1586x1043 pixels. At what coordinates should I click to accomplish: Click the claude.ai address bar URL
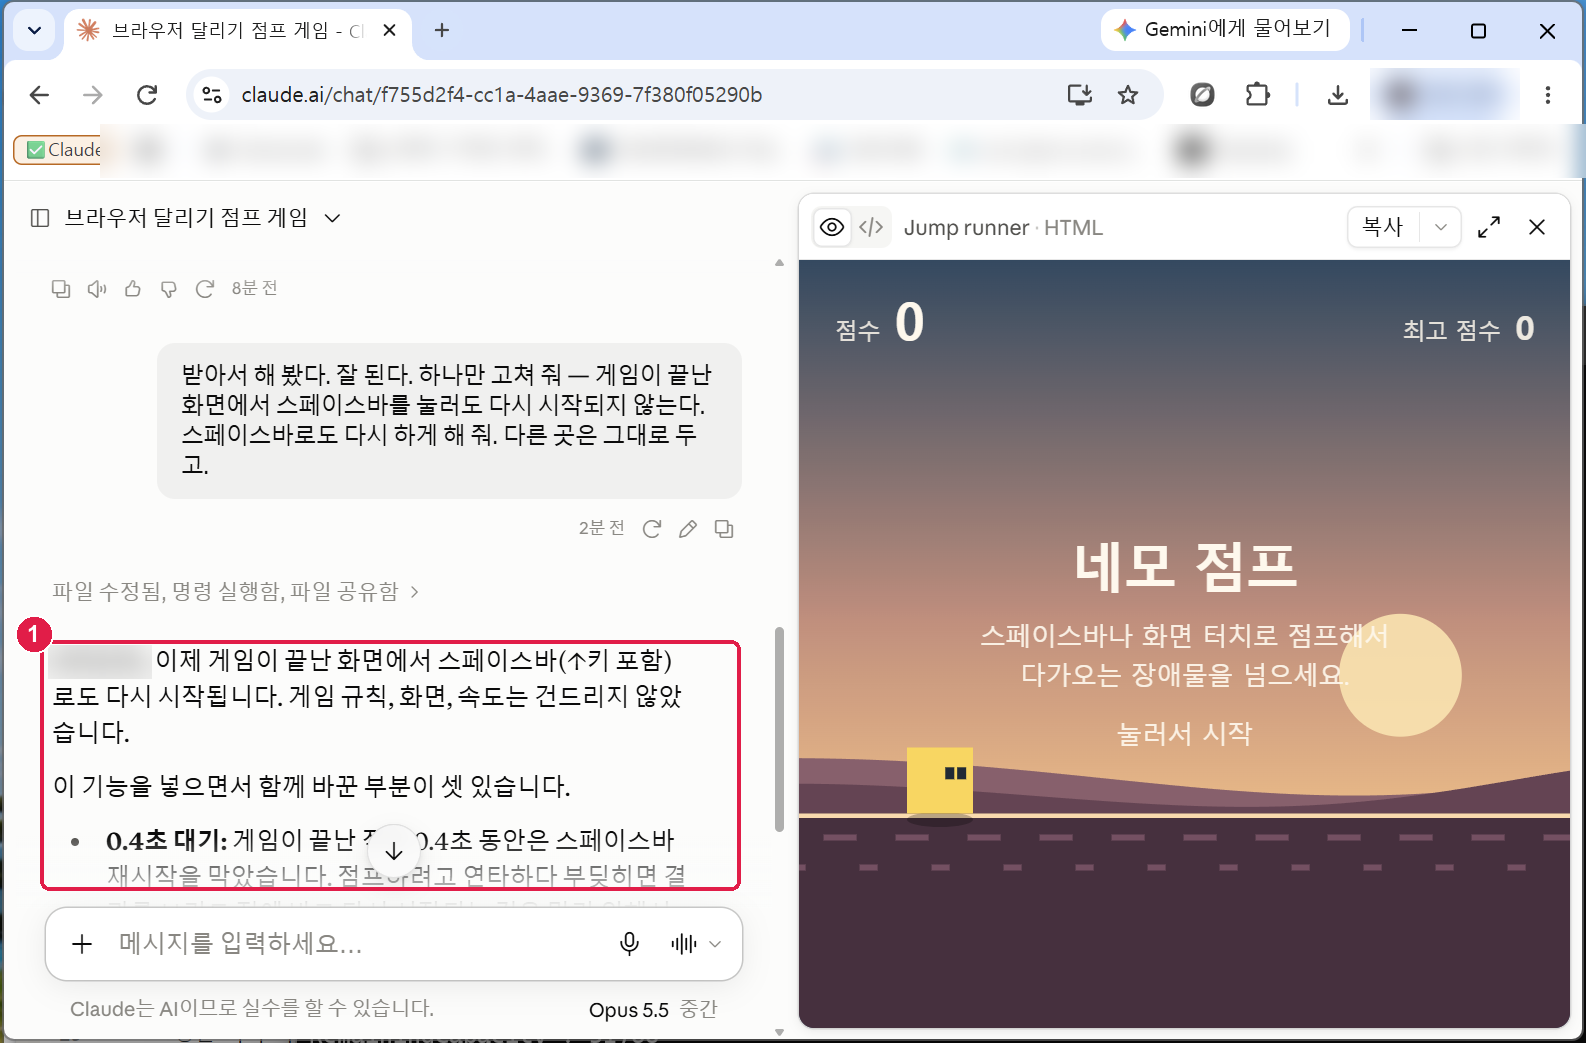coord(502,95)
